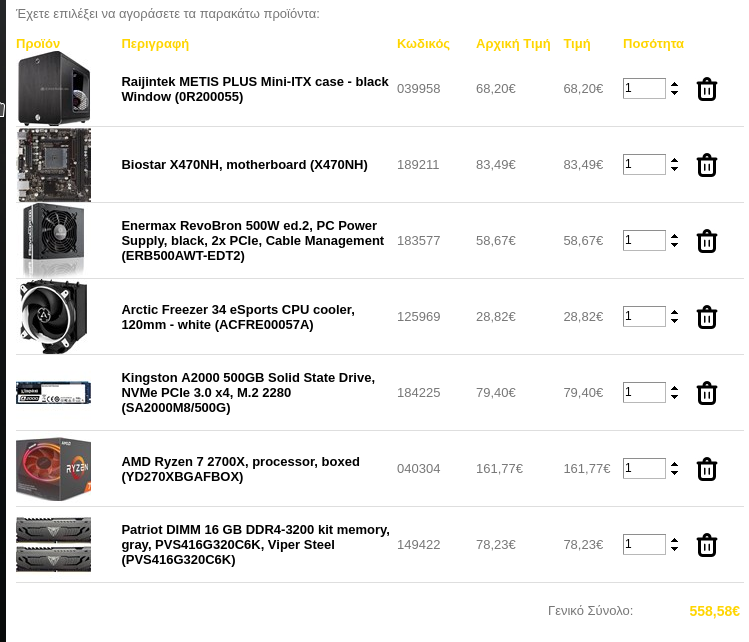Remove the Biostar X470NH motherboard via trash icon
The width and height of the screenshot is (749, 642).
tap(706, 165)
